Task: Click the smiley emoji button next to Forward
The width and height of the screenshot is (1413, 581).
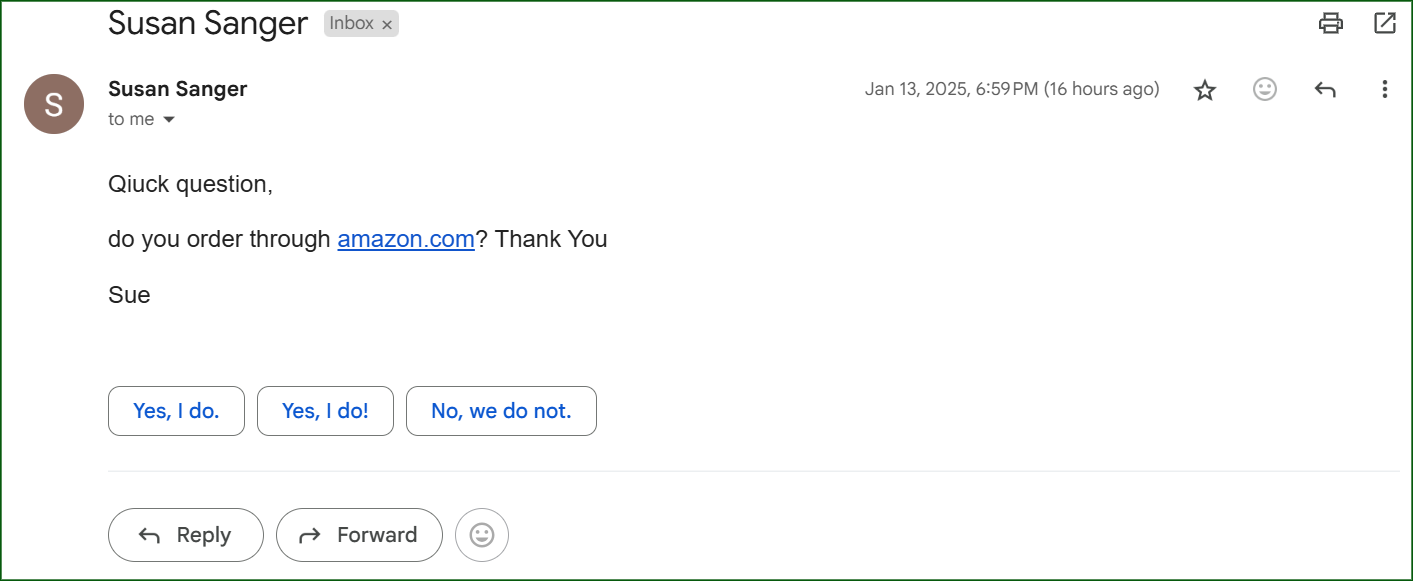Action: pos(482,535)
